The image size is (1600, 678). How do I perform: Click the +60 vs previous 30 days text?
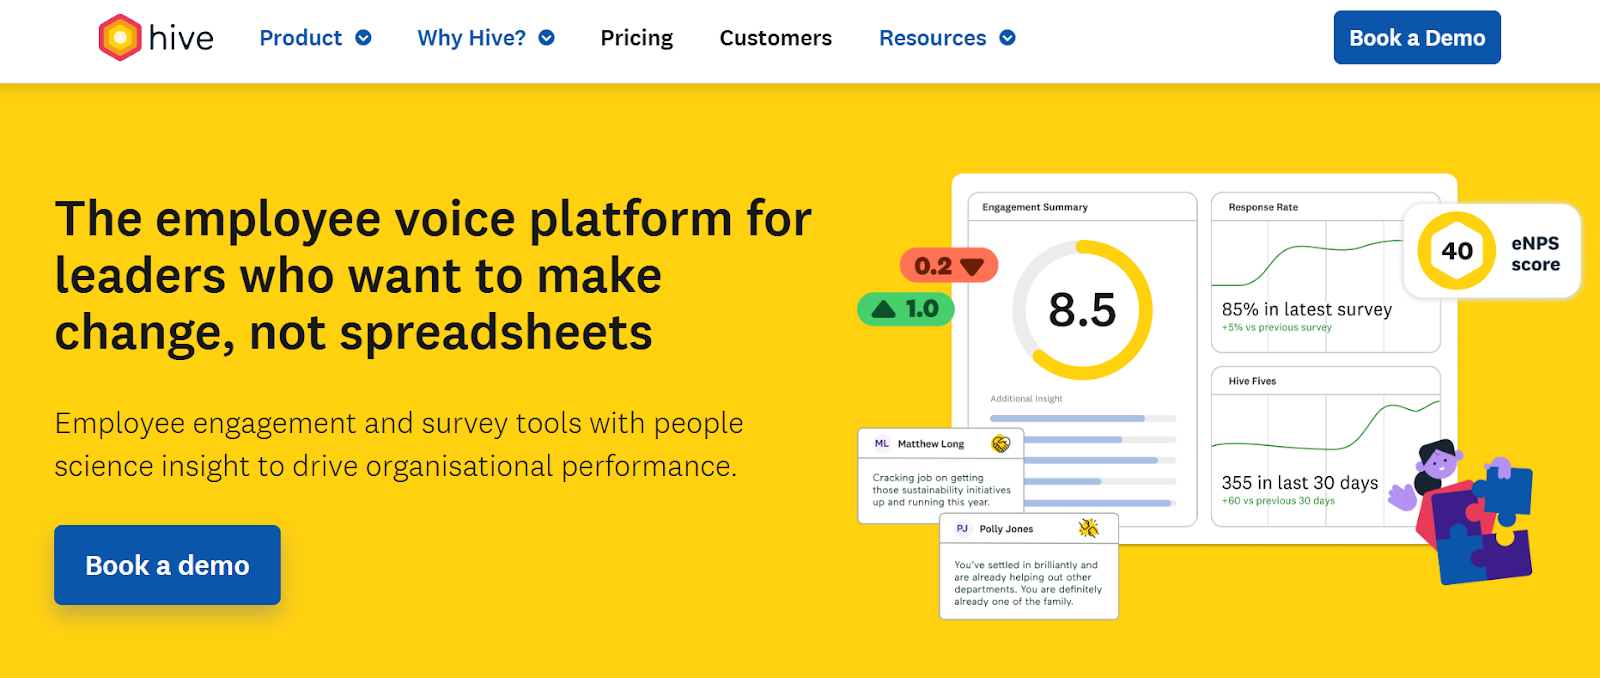[x=1278, y=501]
